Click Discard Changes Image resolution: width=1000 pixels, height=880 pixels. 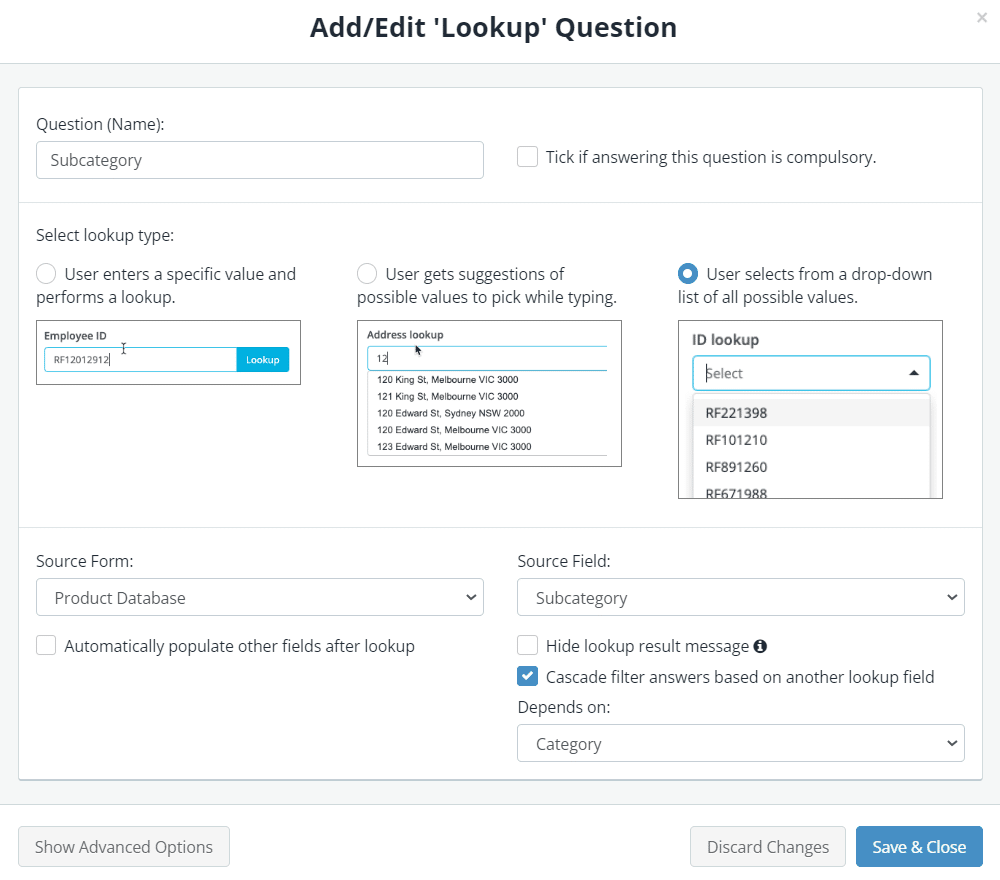tap(767, 846)
